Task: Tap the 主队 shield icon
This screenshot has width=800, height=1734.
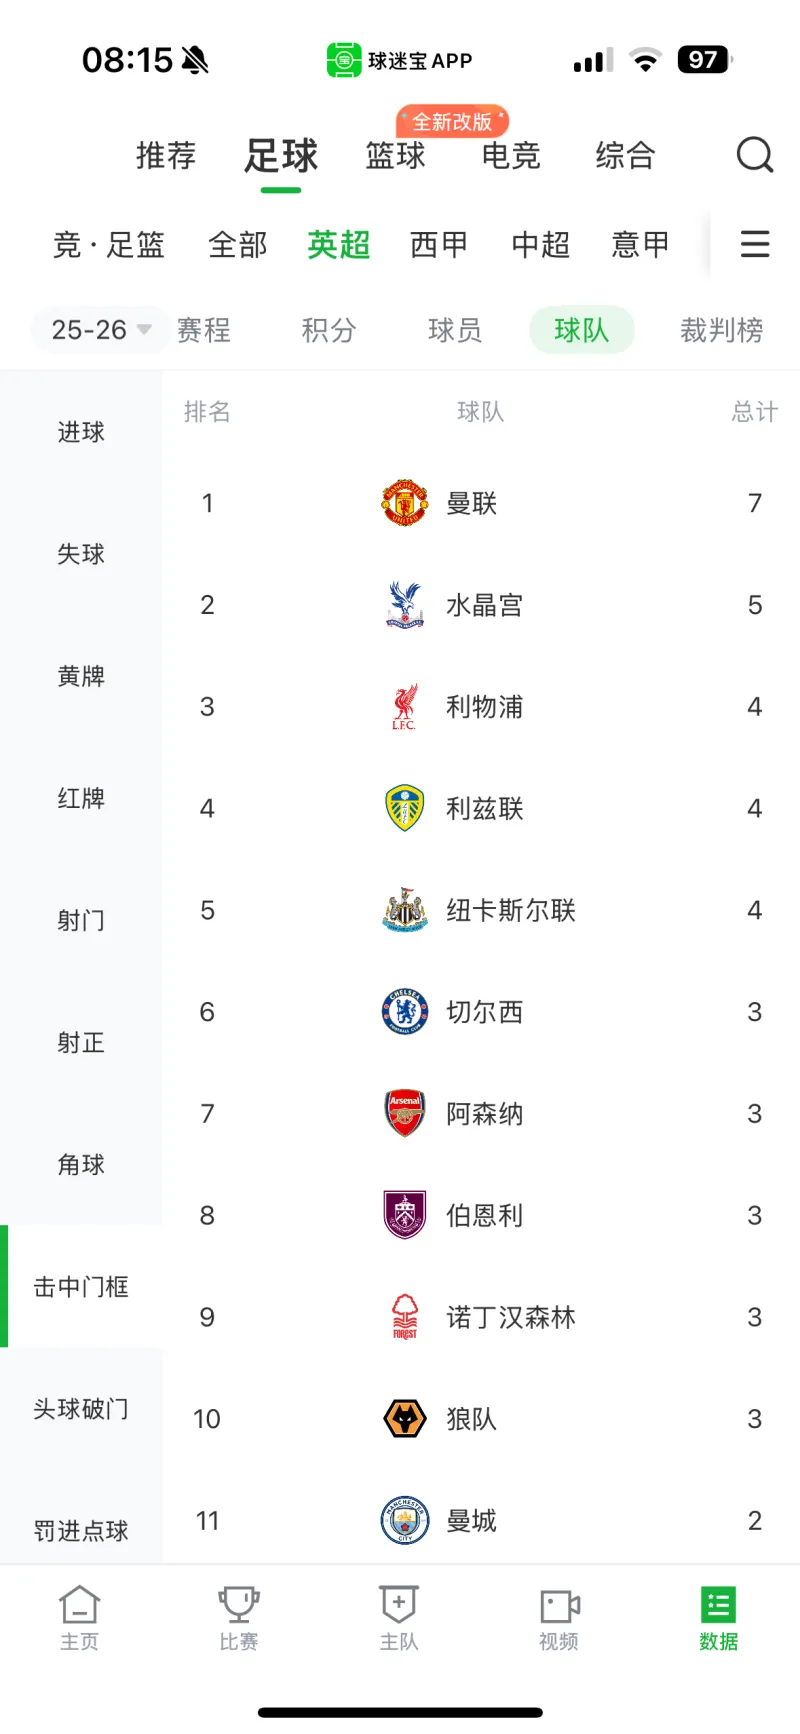Action: (x=399, y=1606)
